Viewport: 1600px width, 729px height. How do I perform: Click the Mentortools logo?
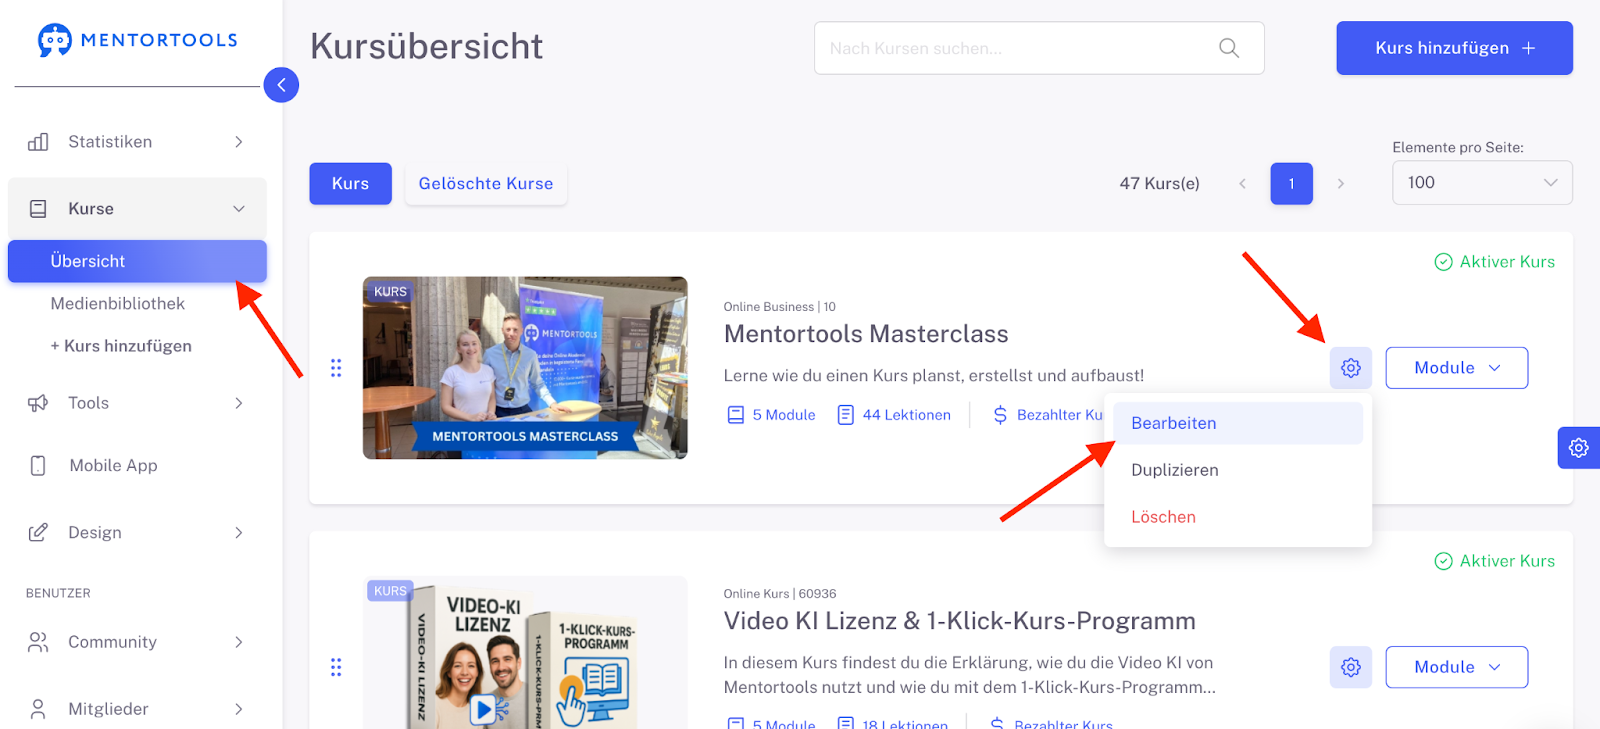pyautogui.click(x=138, y=40)
